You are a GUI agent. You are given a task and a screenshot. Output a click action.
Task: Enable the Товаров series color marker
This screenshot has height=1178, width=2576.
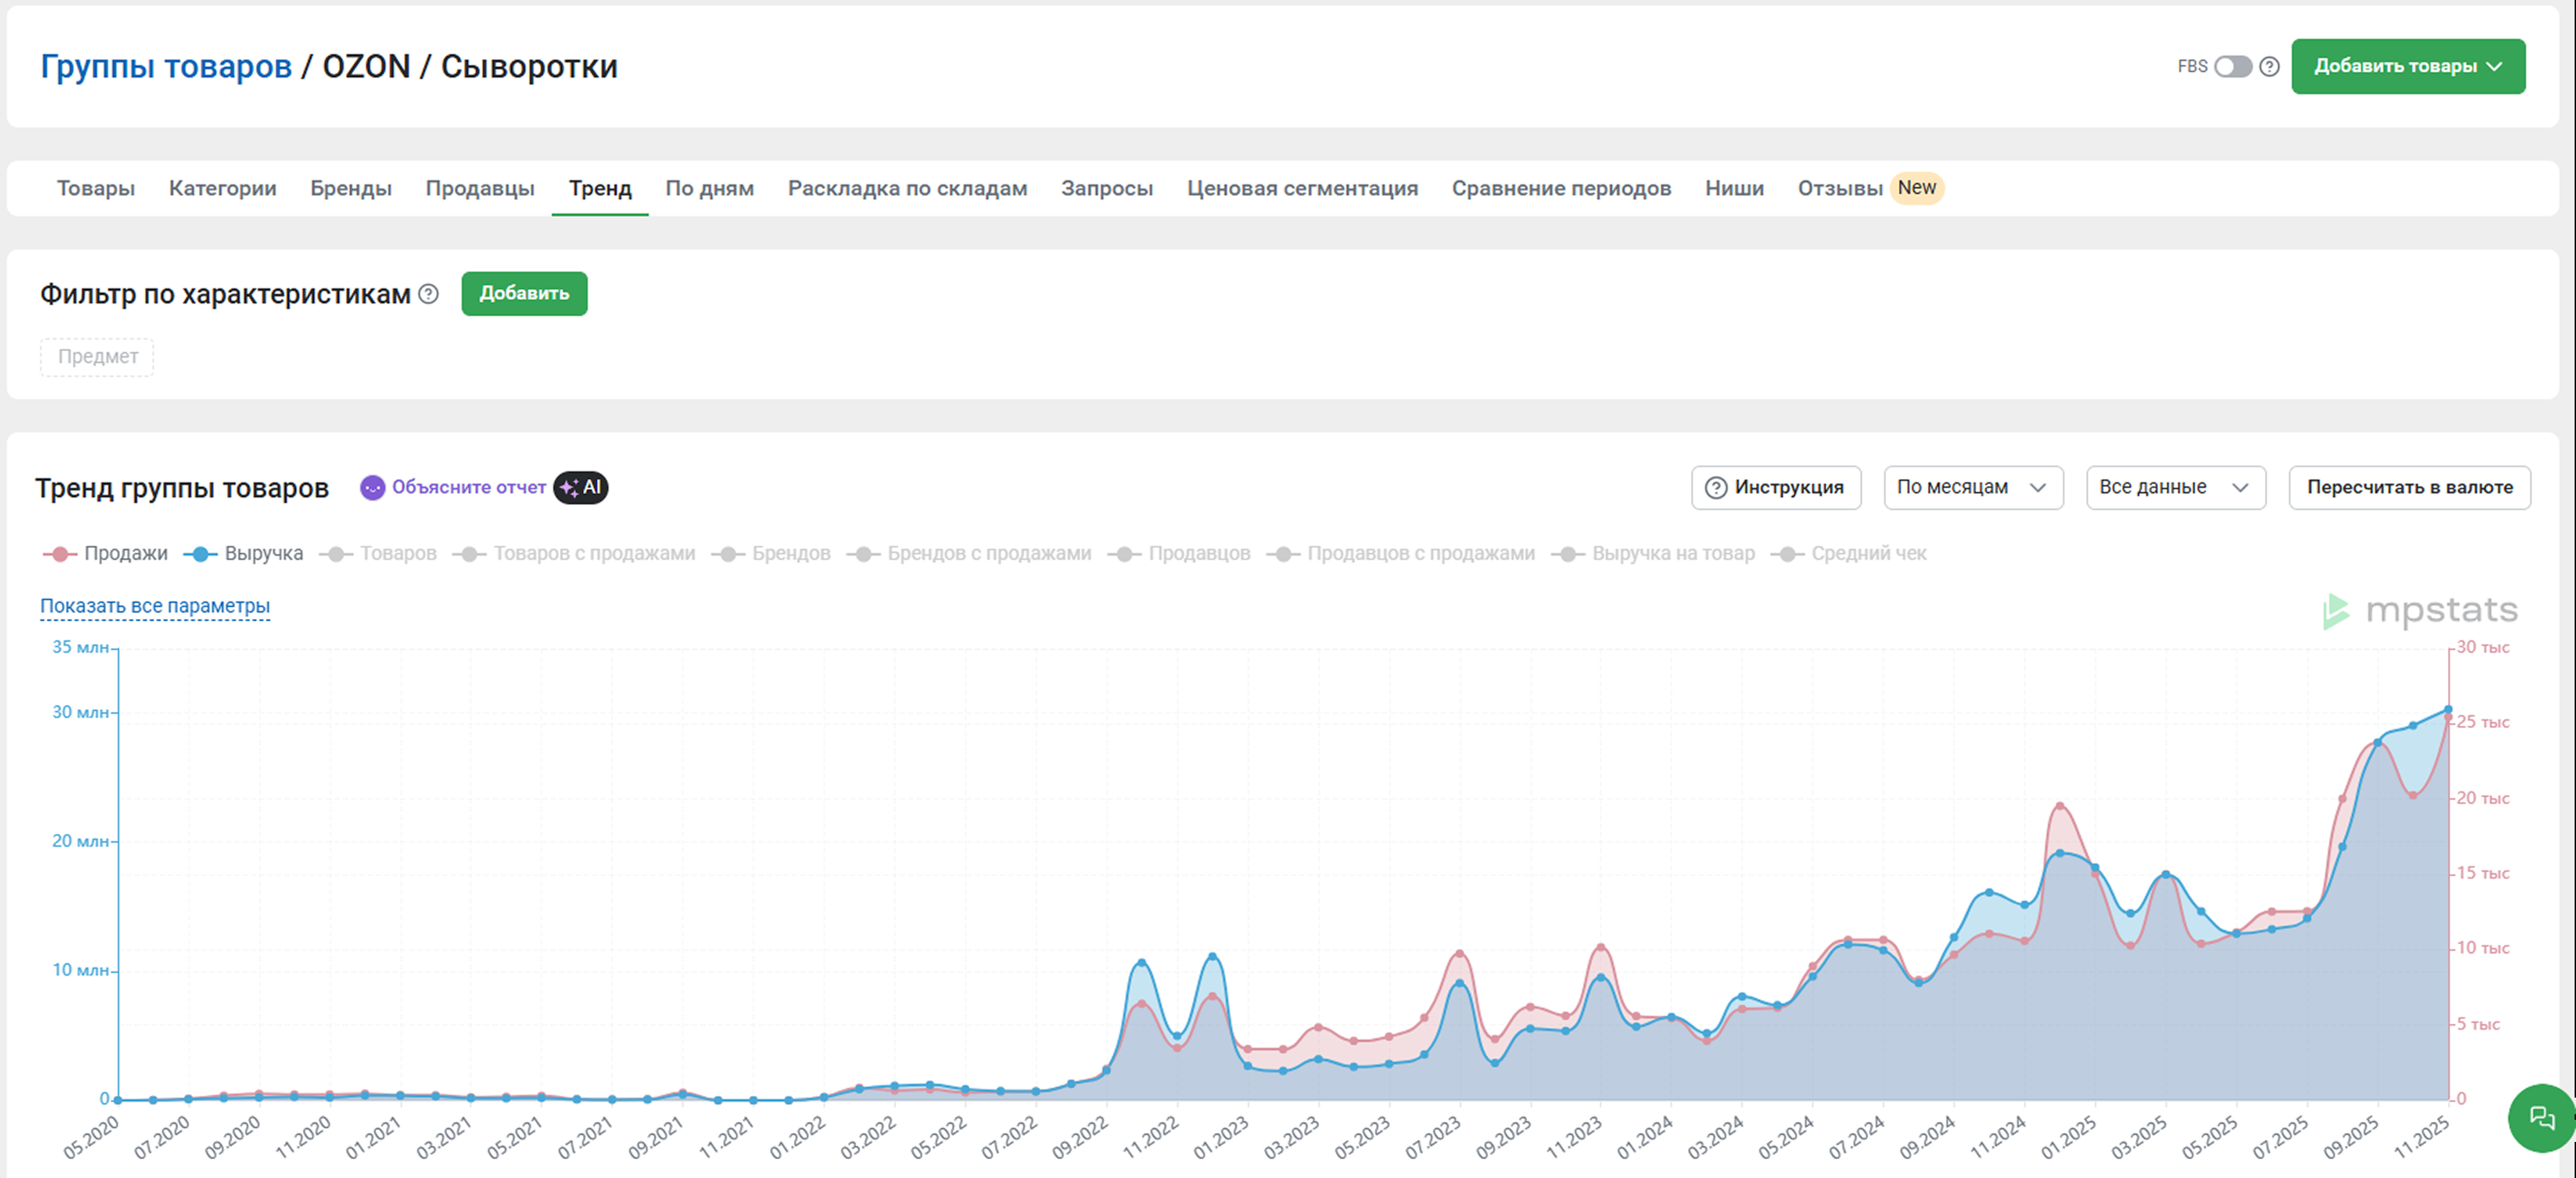pos(336,554)
